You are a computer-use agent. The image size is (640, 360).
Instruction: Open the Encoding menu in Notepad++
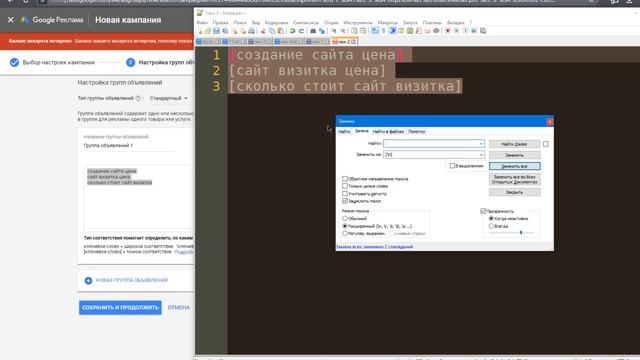[276, 22]
